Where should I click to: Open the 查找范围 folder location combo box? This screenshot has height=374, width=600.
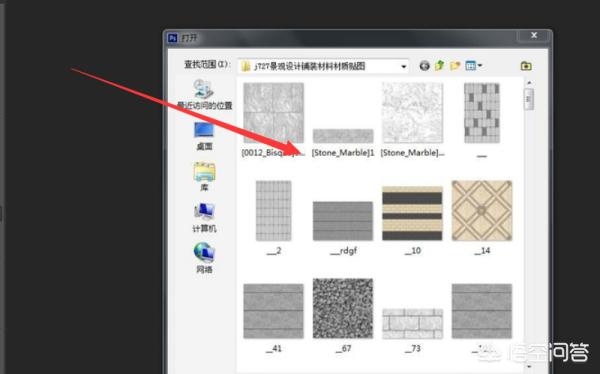click(323, 66)
